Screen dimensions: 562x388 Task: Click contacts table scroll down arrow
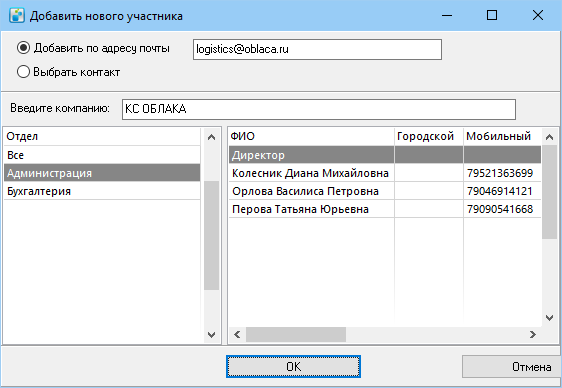pyautogui.click(x=549, y=317)
